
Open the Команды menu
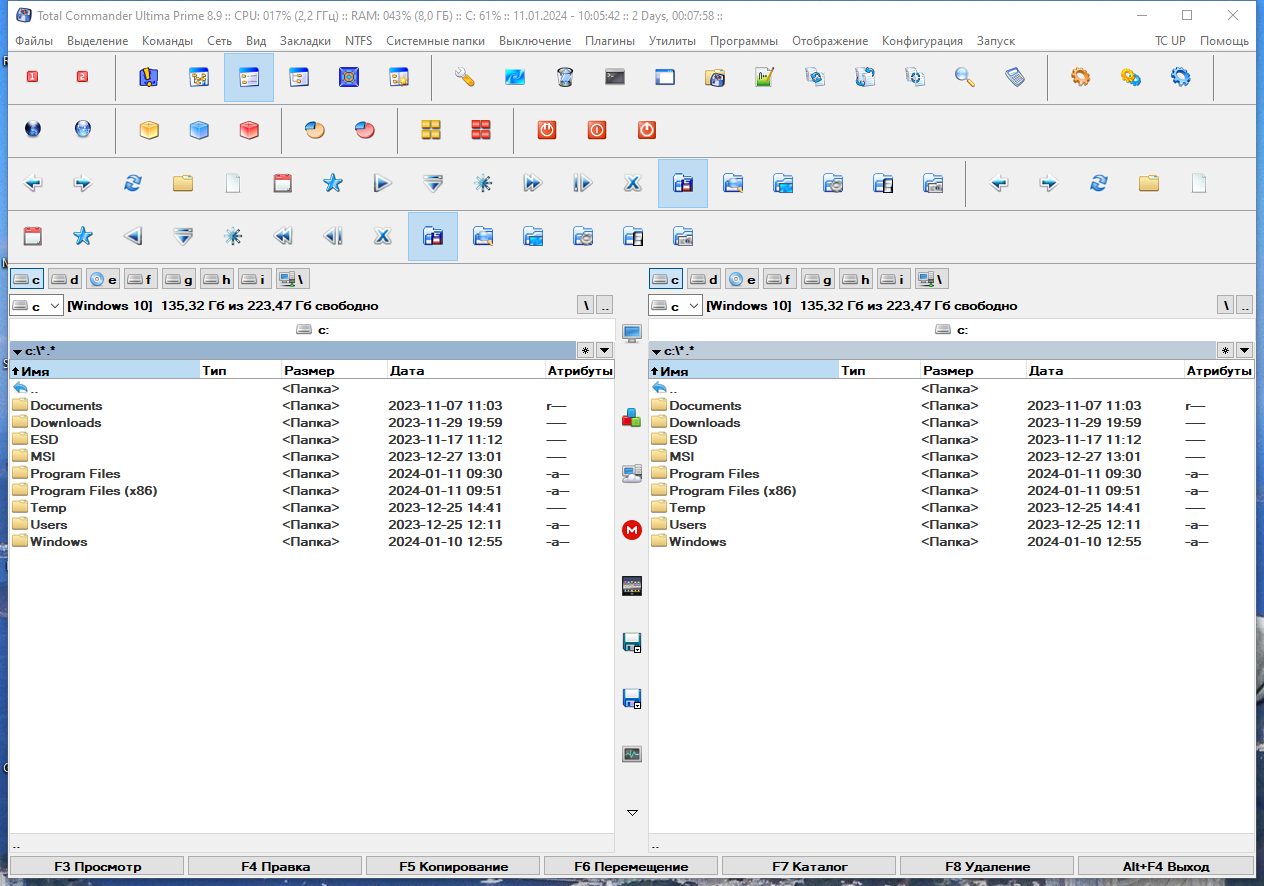(167, 41)
